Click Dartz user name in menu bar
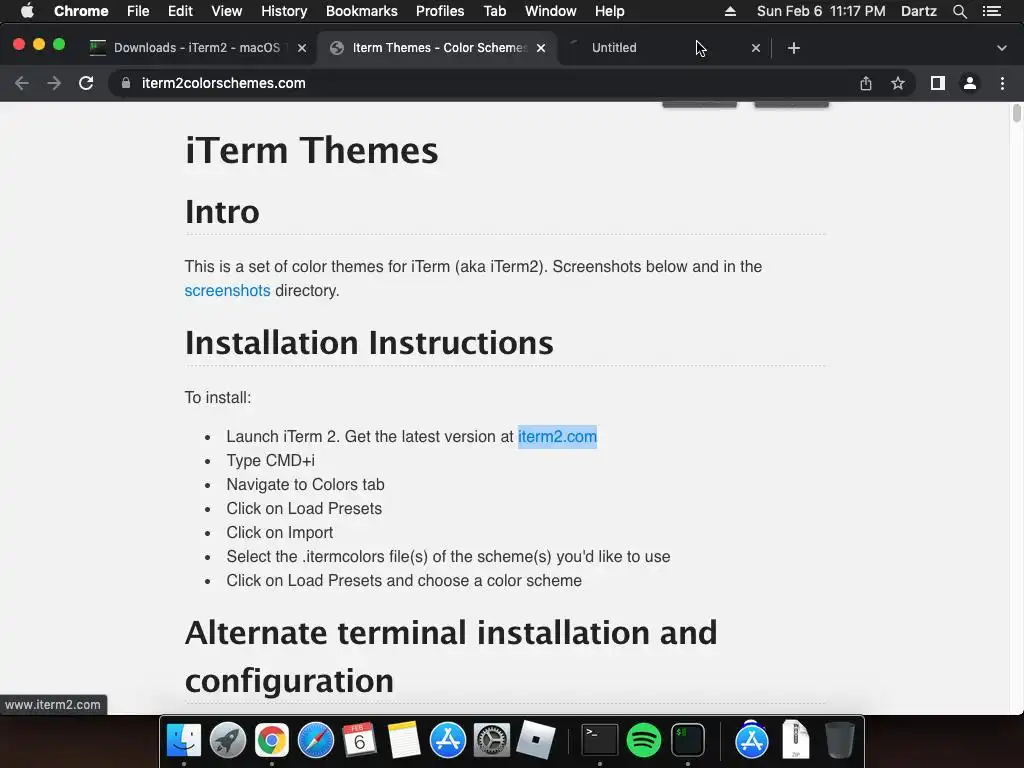The width and height of the screenshot is (1024, 768). tap(918, 11)
